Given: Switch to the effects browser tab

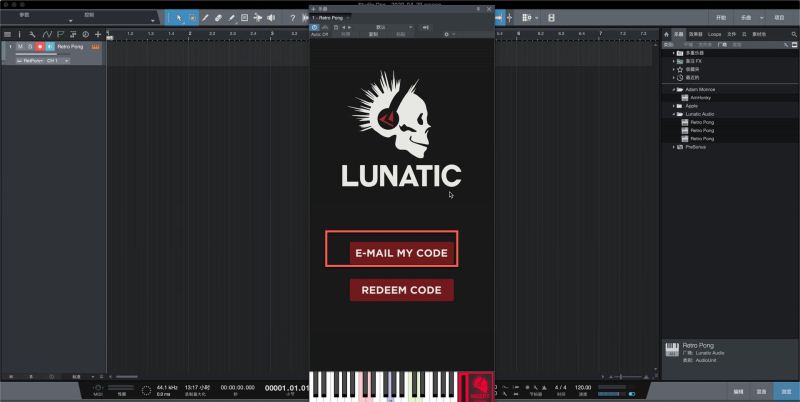Looking at the screenshot, I should (x=695, y=34).
